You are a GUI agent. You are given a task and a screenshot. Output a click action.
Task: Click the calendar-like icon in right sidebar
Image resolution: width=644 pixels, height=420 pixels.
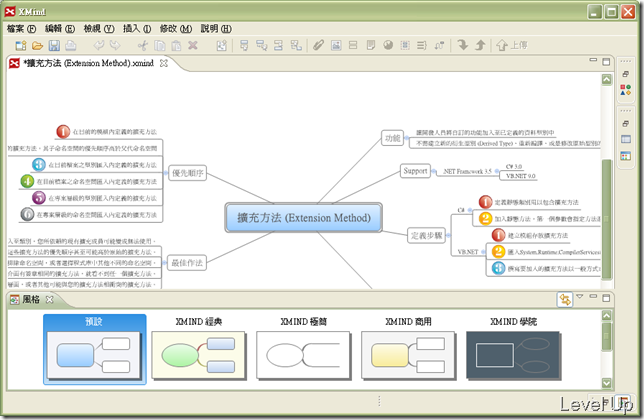click(626, 156)
